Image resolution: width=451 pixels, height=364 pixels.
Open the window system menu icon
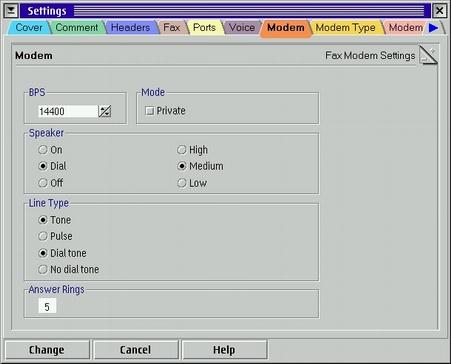coord(11,11)
